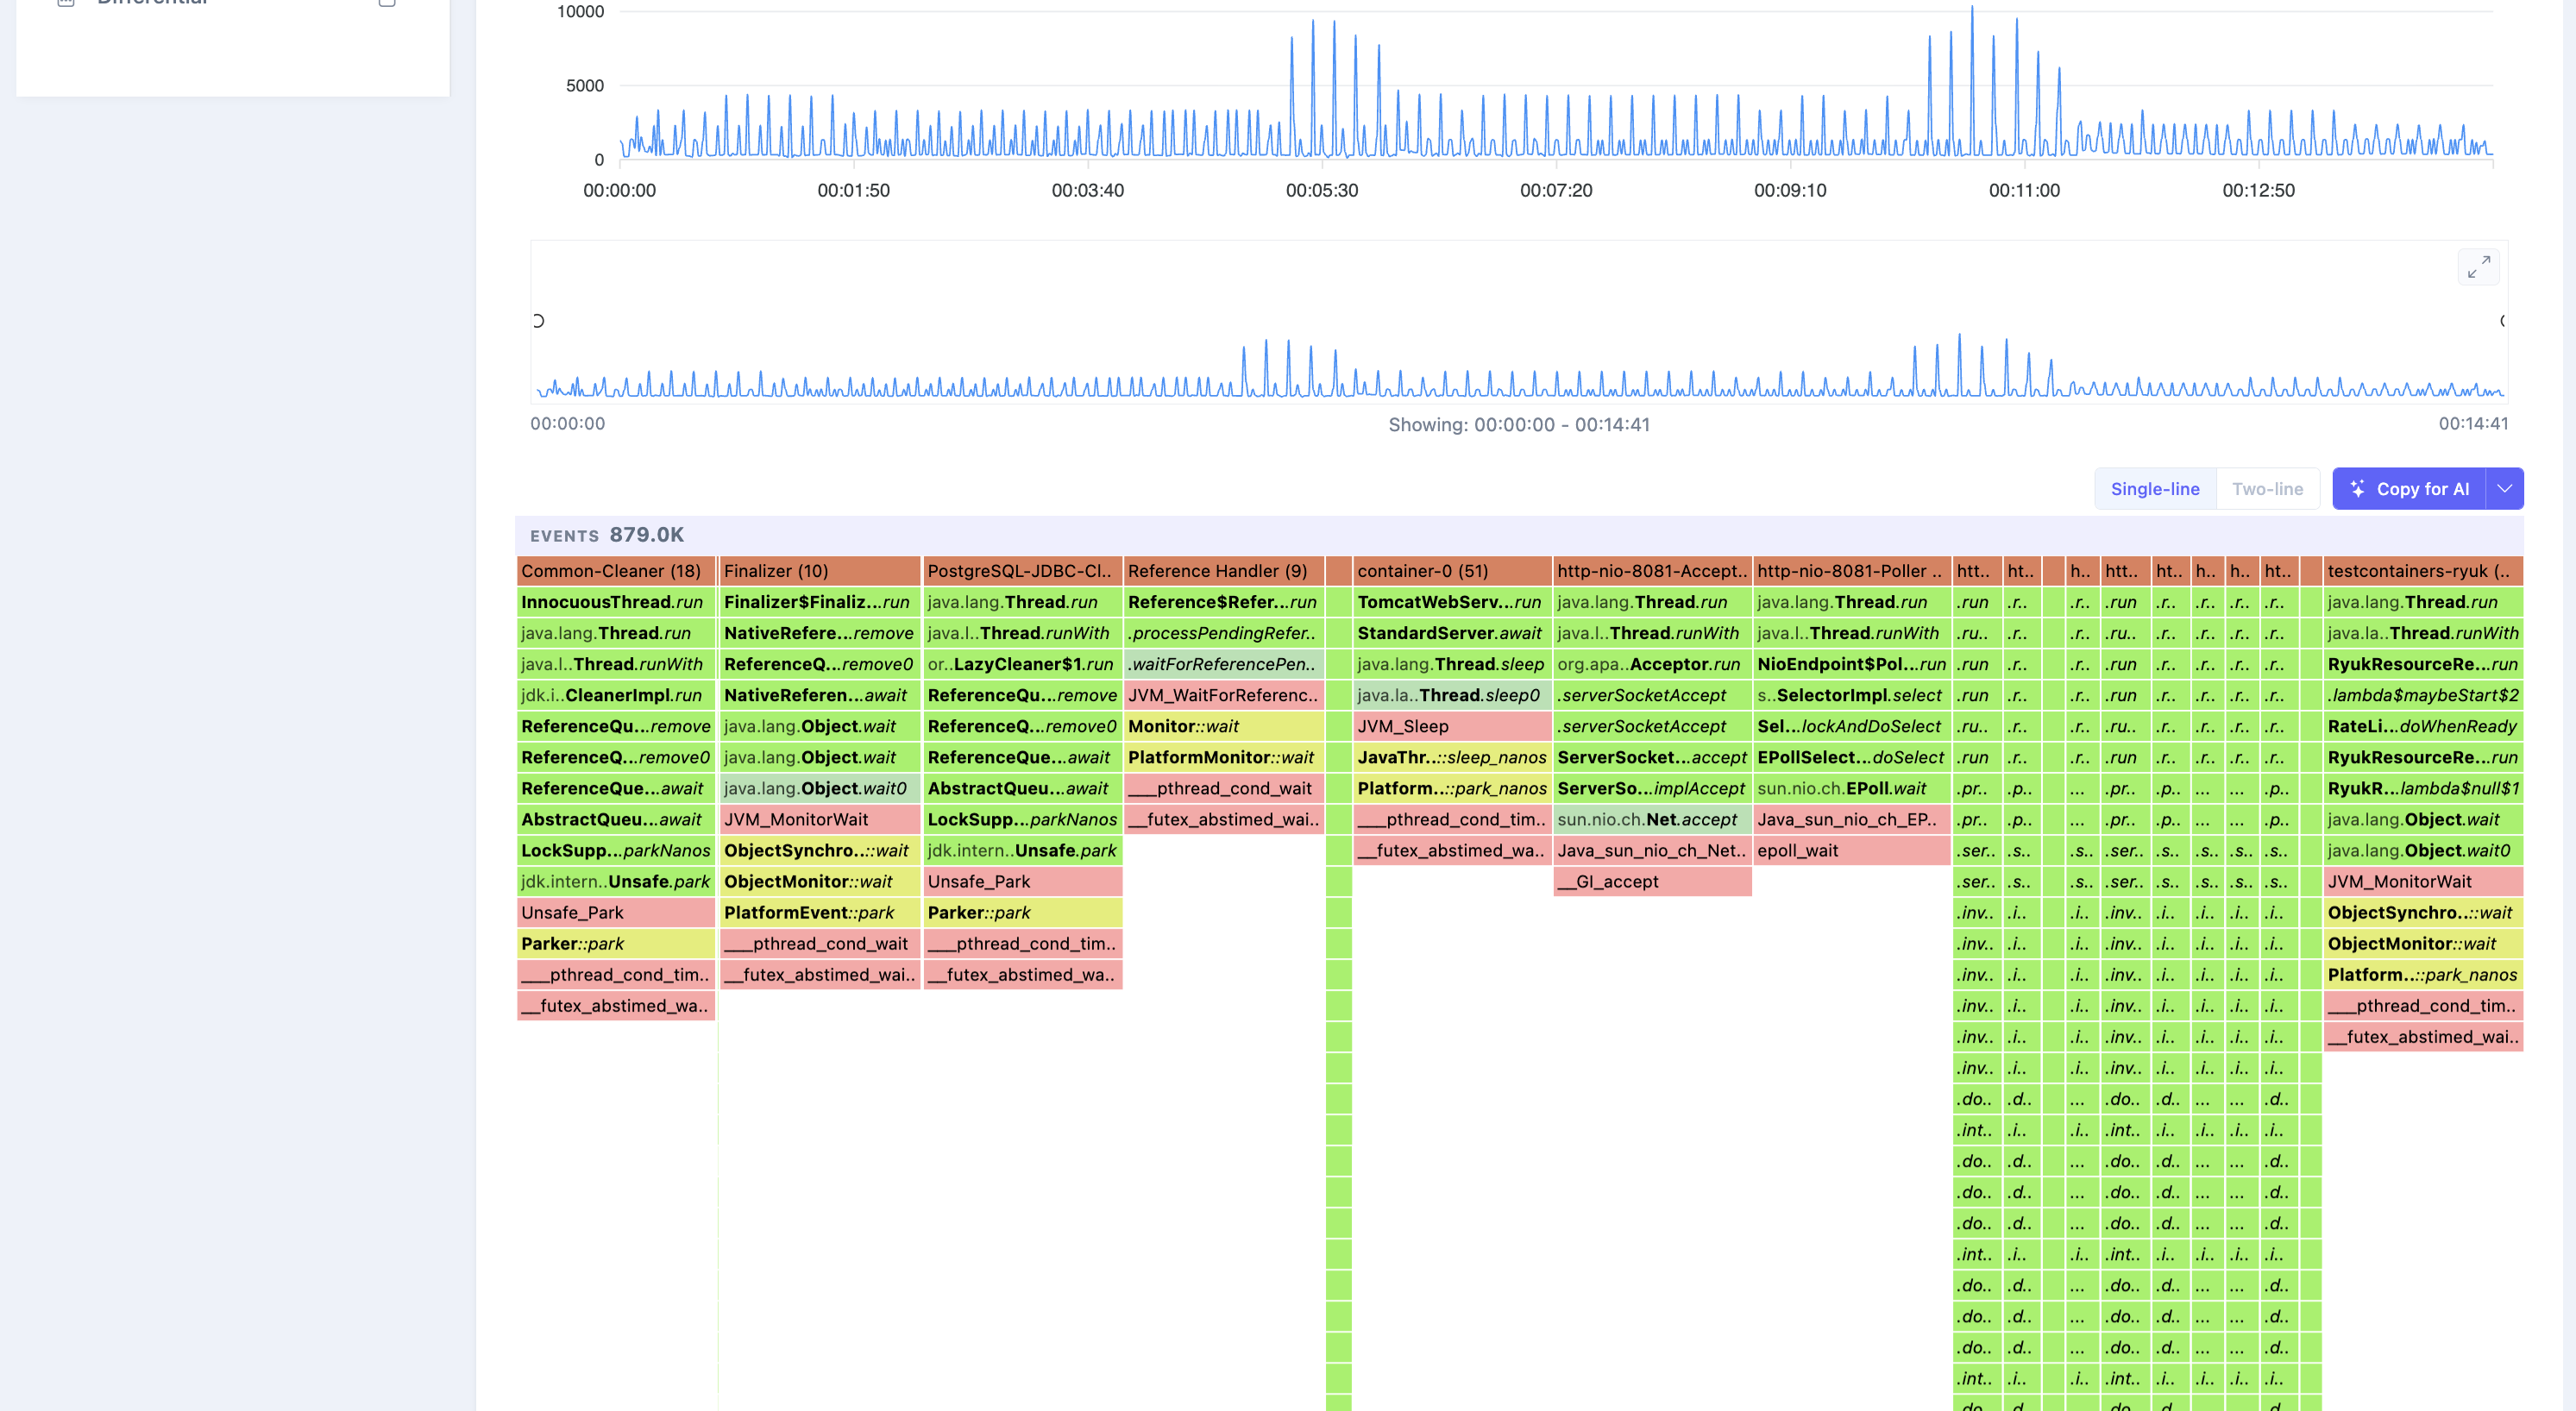
Task: Select the left range handle of the timeline
Action: (538, 321)
